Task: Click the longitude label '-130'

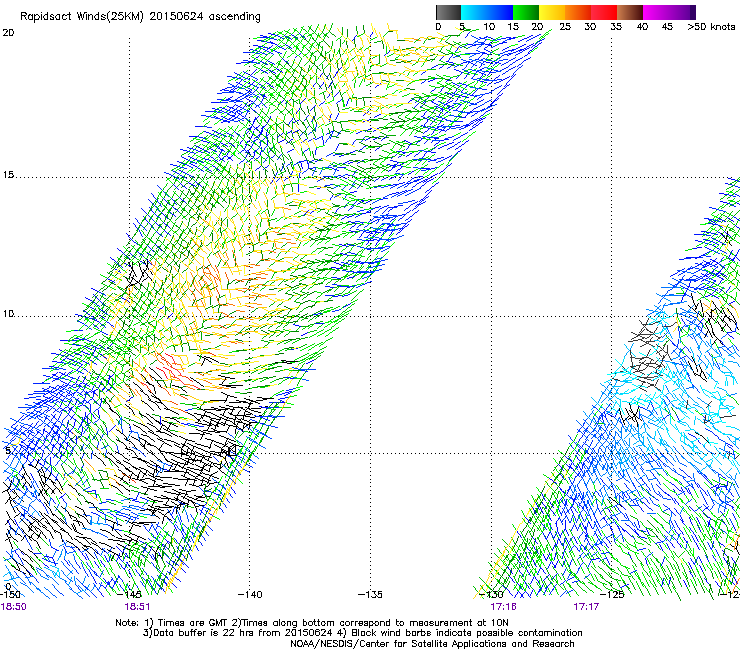Action: point(491,594)
